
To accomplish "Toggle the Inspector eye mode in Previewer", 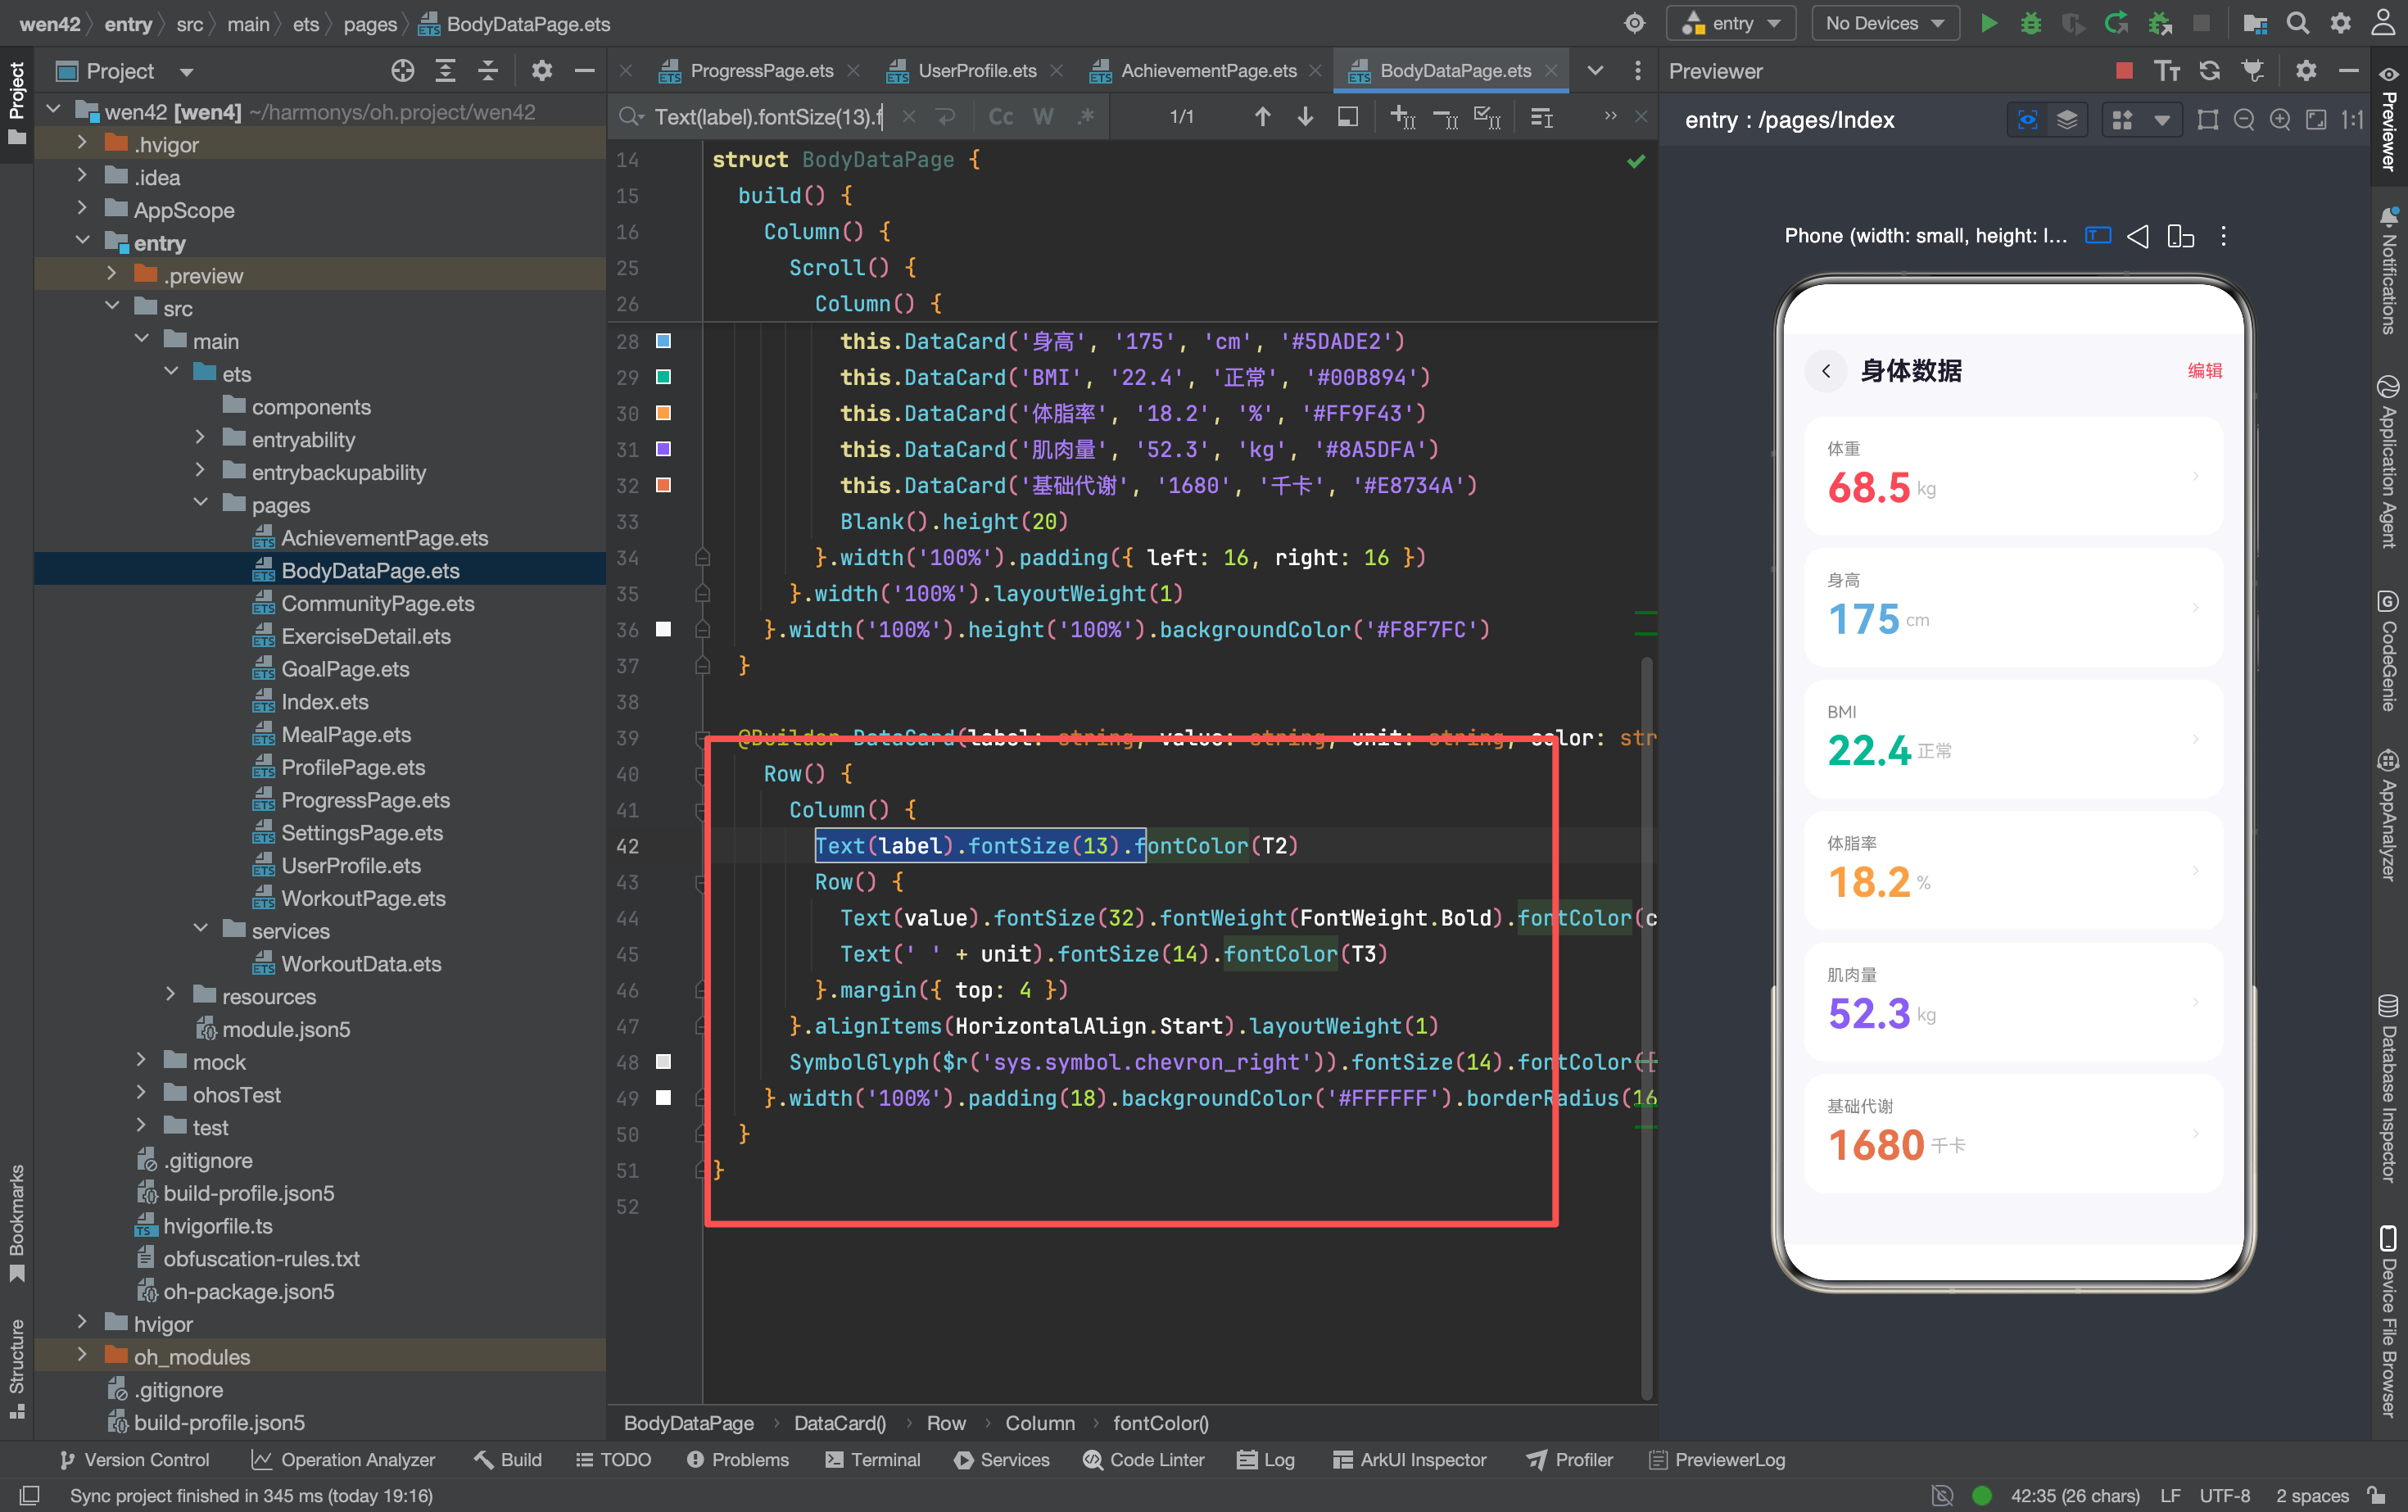I will pos(2027,120).
